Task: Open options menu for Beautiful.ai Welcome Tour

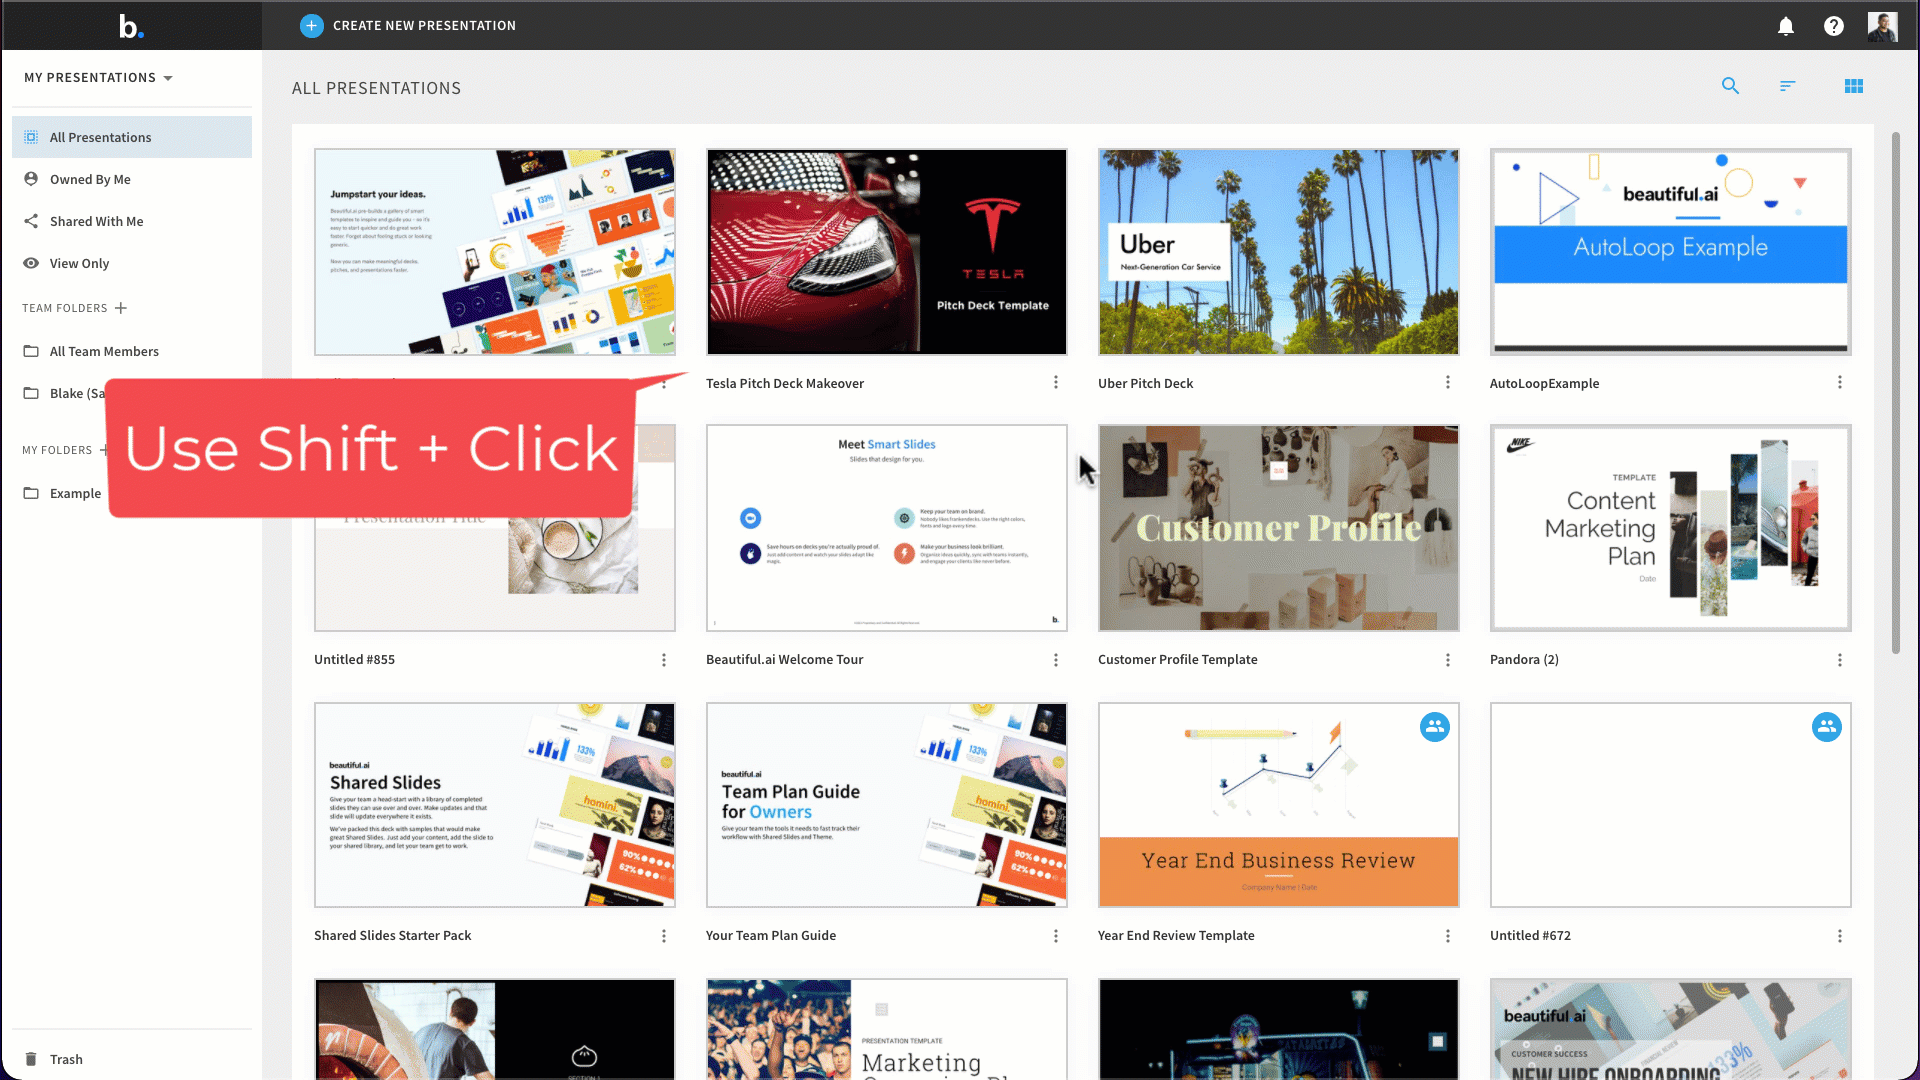Action: (1056, 660)
